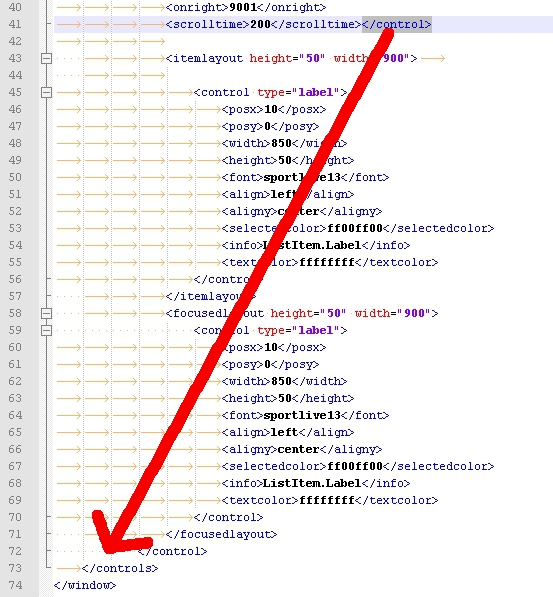This screenshot has width=553, height=597.
Task: Click line number 72 in the margin
Action: (15, 551)
